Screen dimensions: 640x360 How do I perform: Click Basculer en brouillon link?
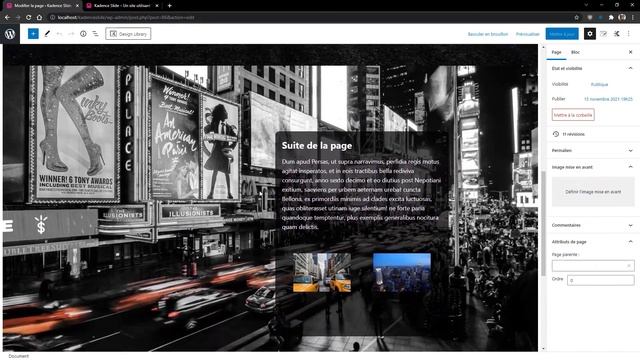tap(488, 34)
